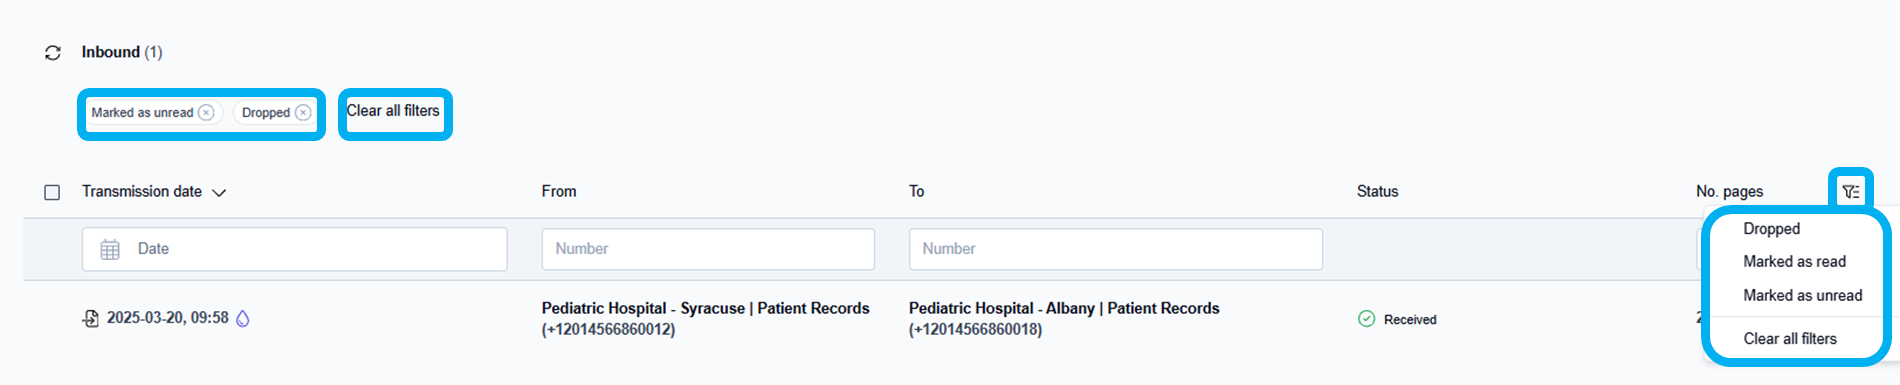
Task: Choose 'Dropped' in the filter menu
Action: [1771, 229]
